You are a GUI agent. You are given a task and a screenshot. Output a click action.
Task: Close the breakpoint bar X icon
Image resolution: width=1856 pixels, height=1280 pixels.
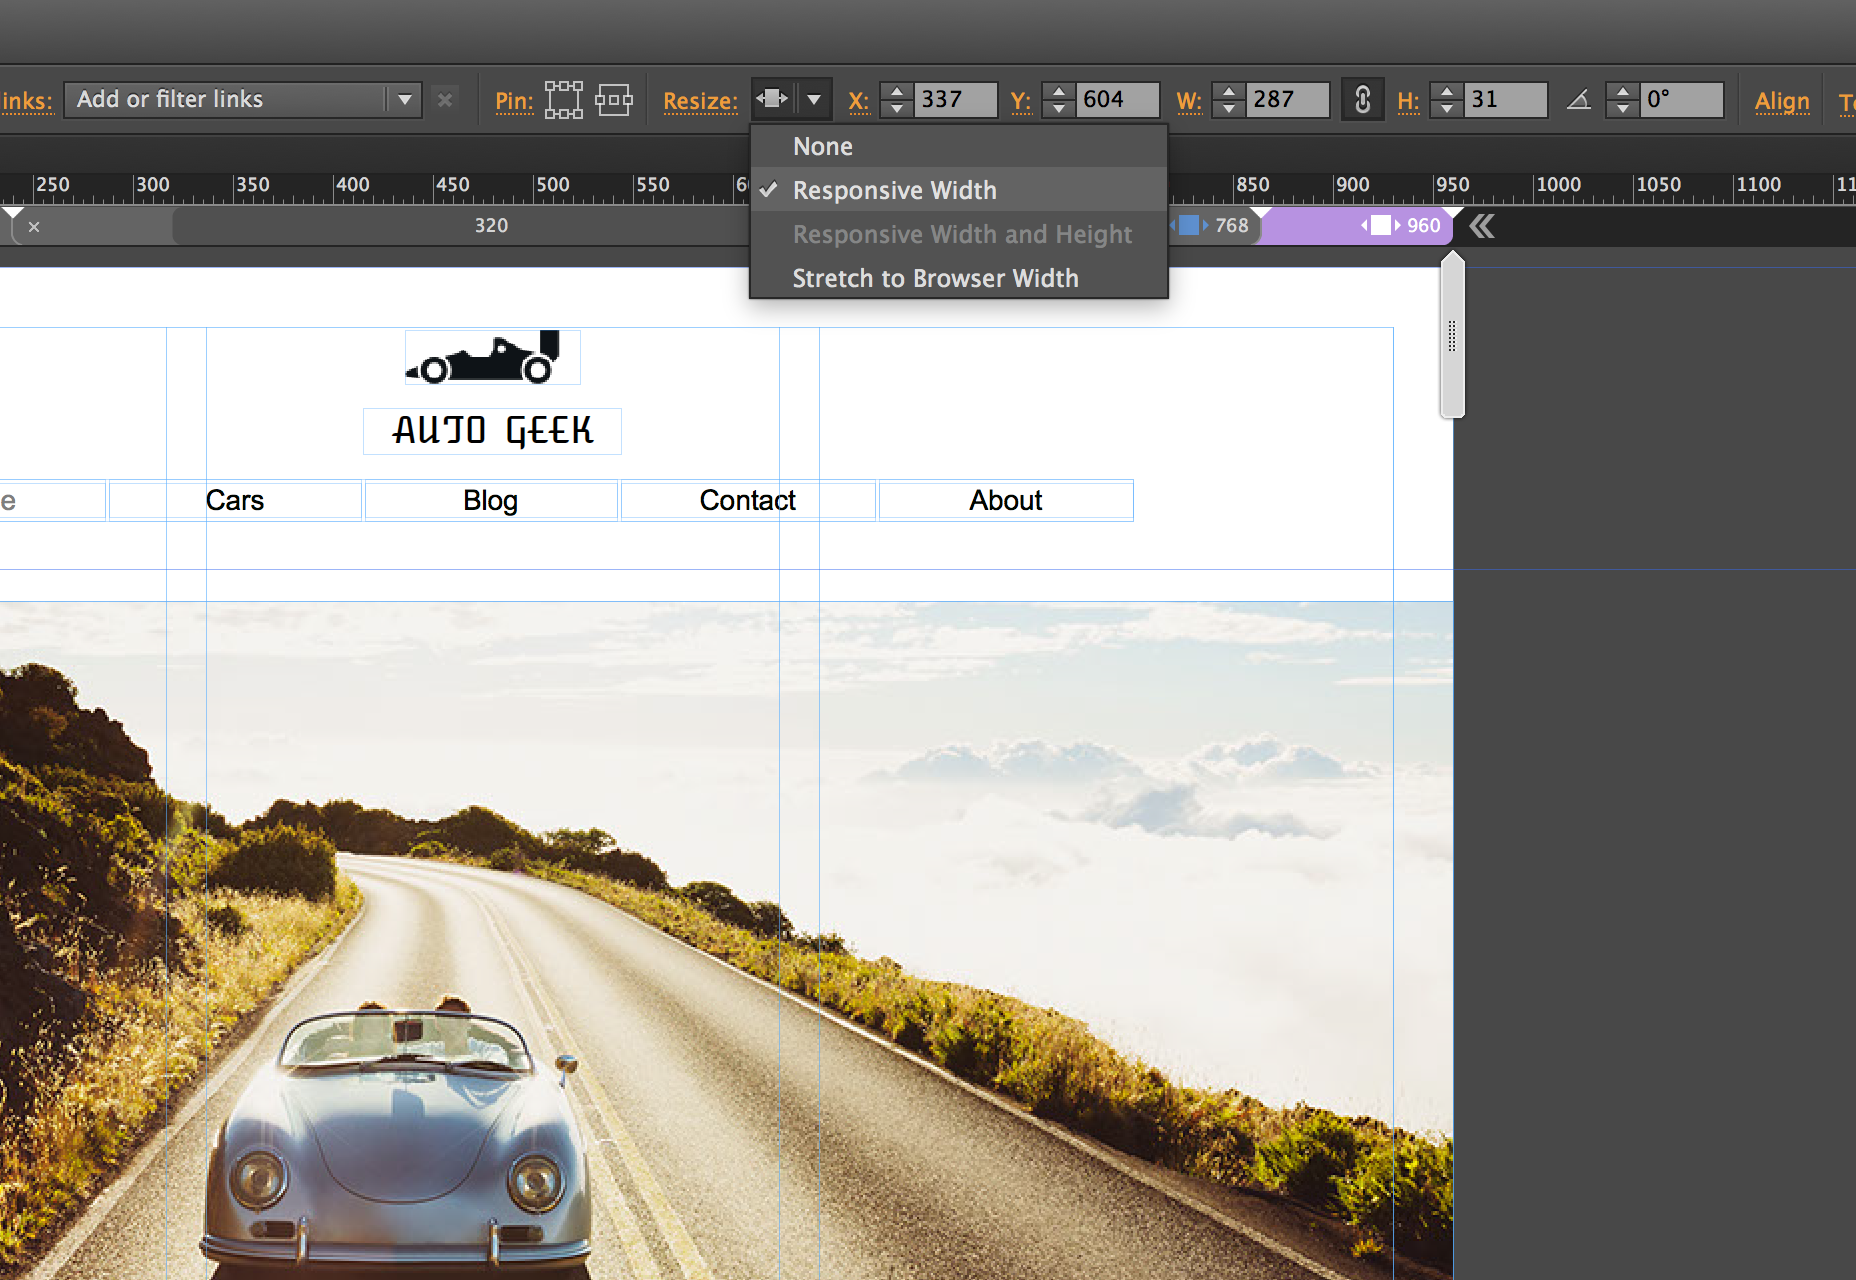click(34, 227)
